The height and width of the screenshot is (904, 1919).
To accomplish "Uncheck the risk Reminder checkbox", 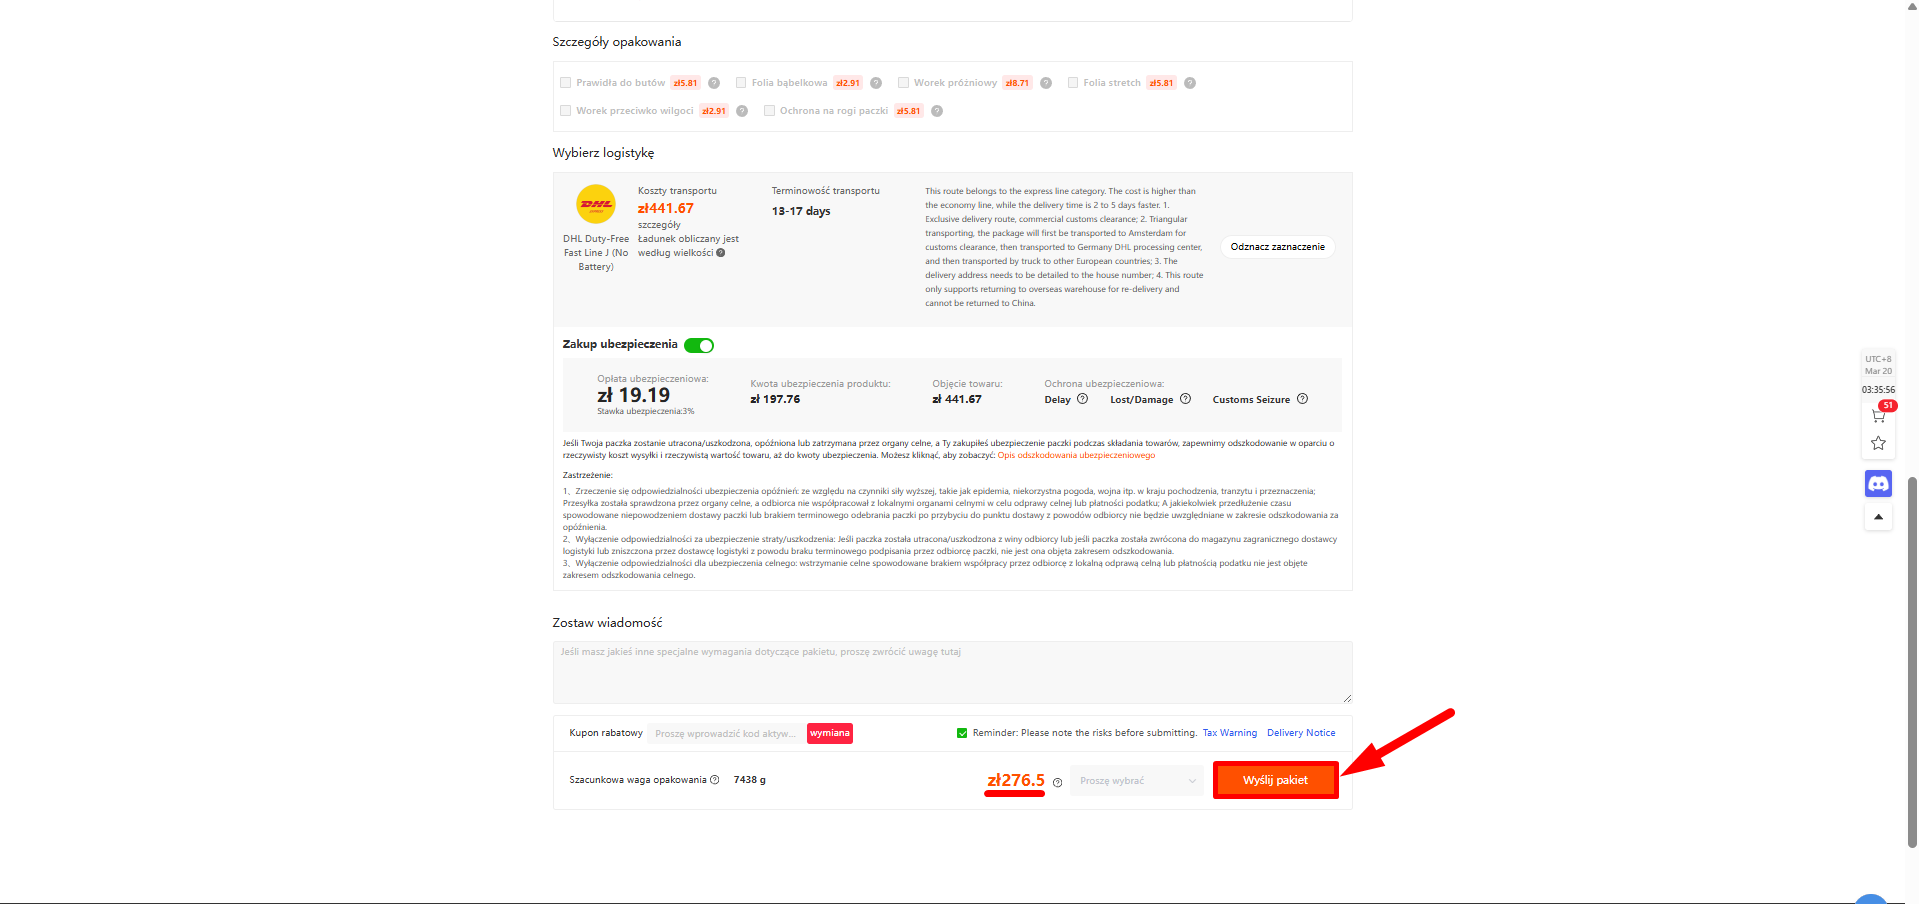I will (x=962, y=733).
